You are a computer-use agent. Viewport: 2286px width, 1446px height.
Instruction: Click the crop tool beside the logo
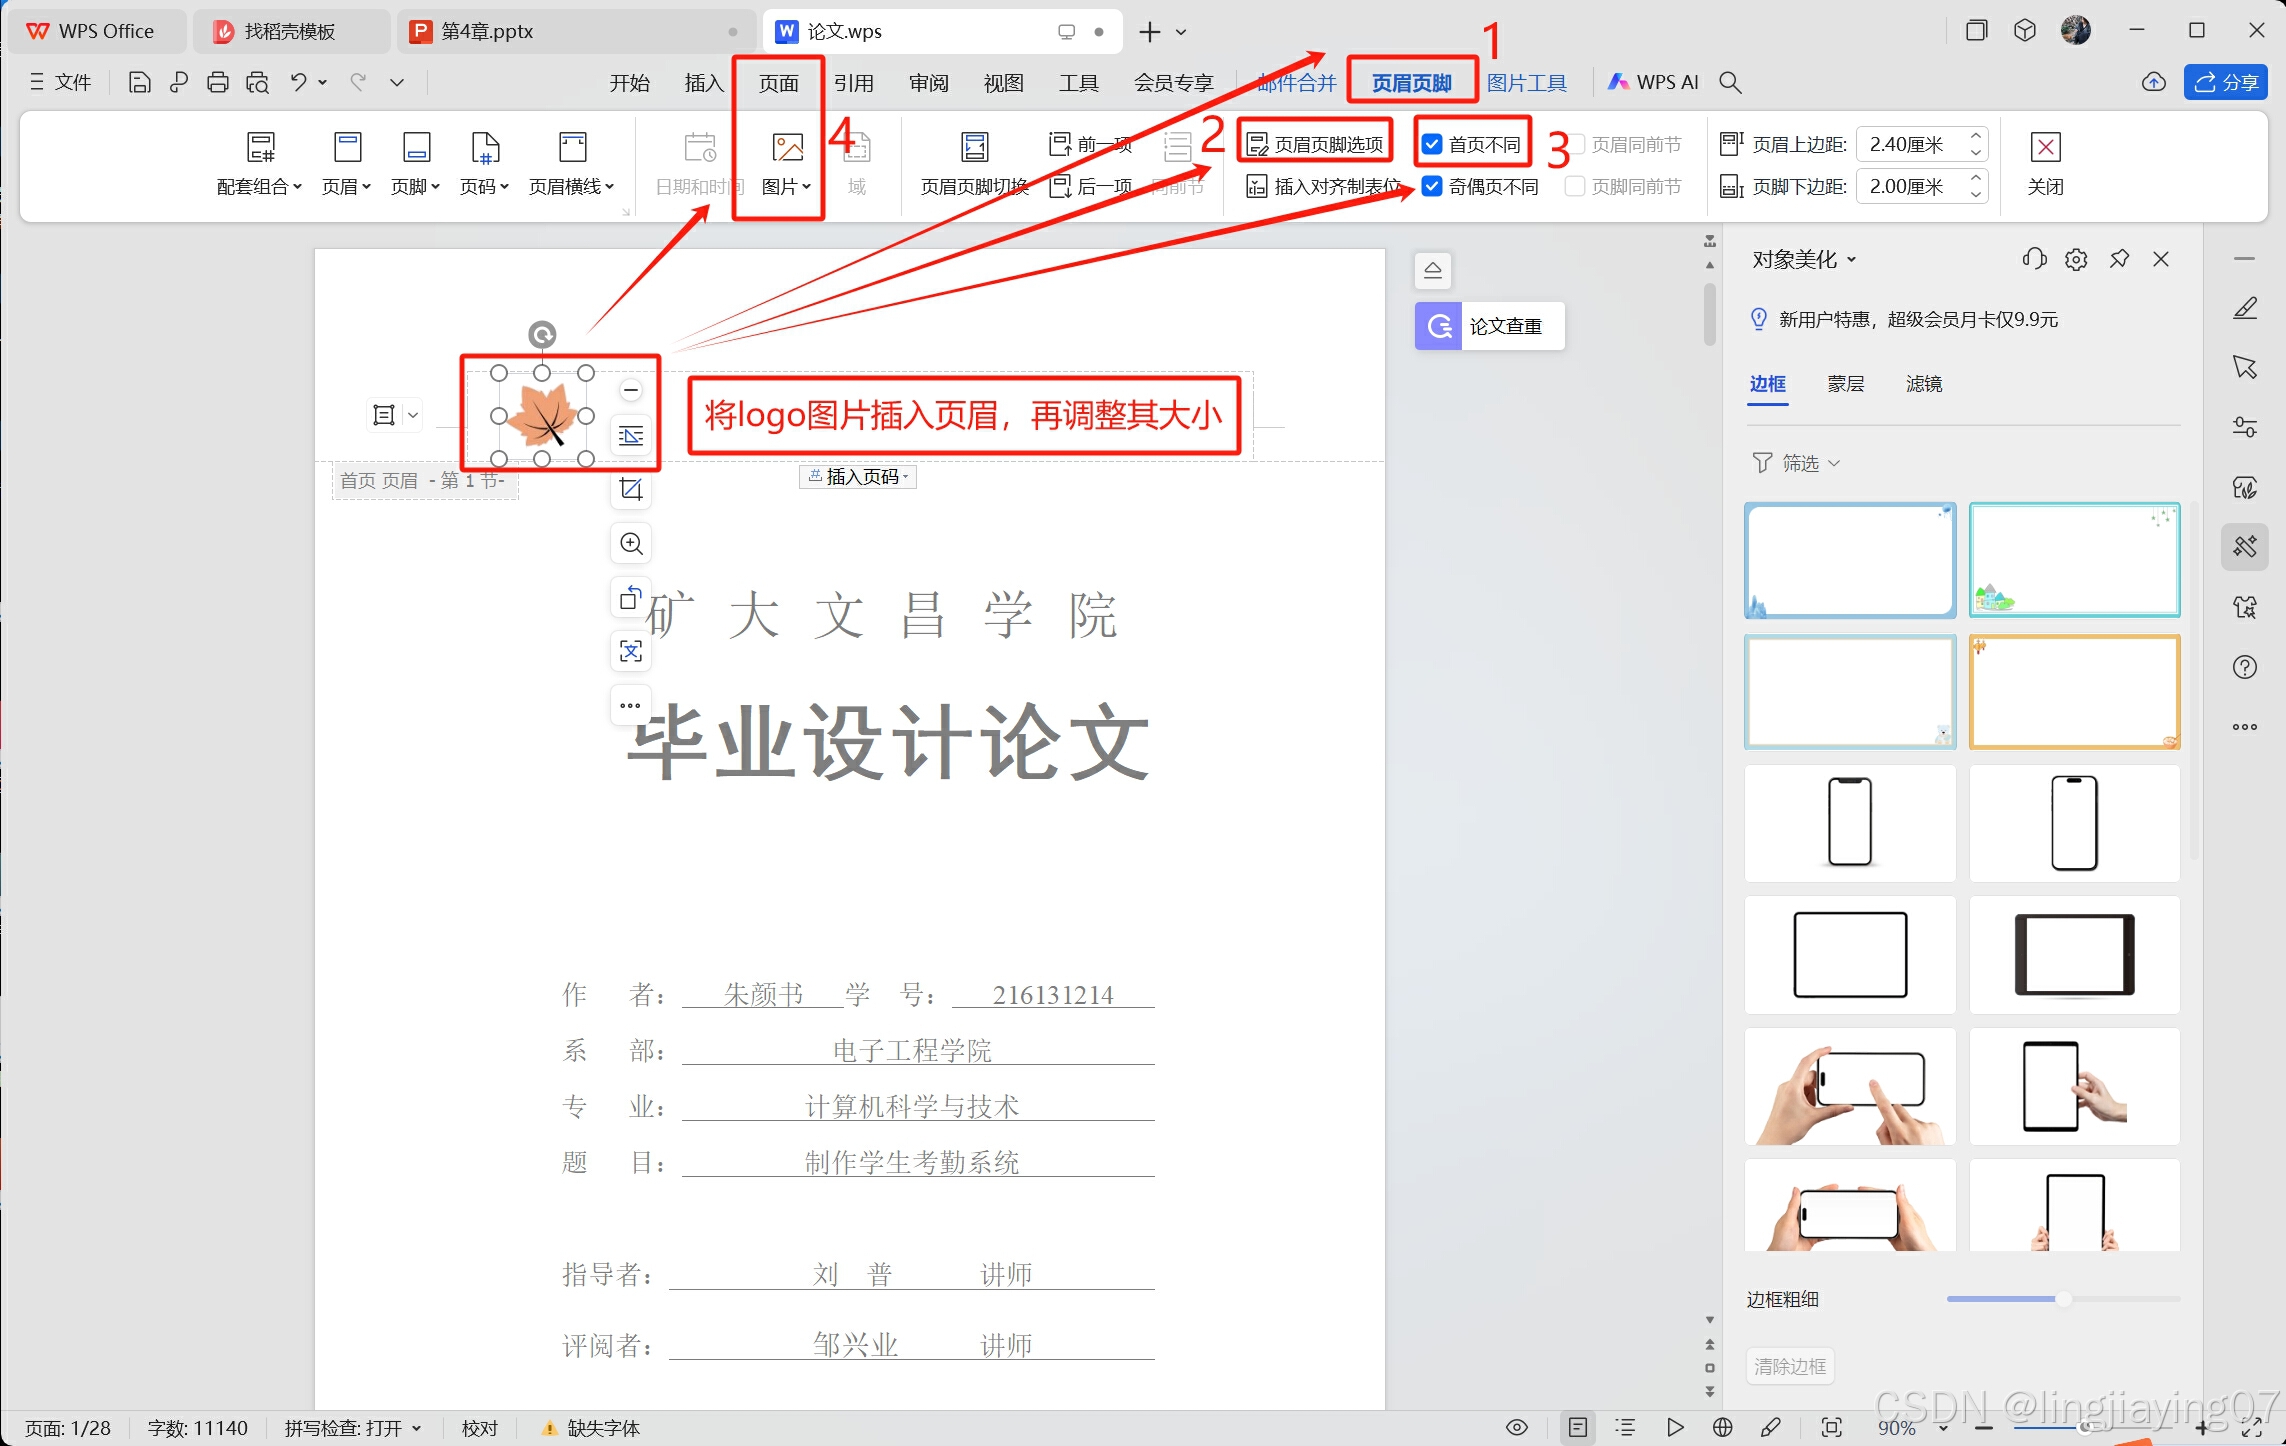pos(631,489)
